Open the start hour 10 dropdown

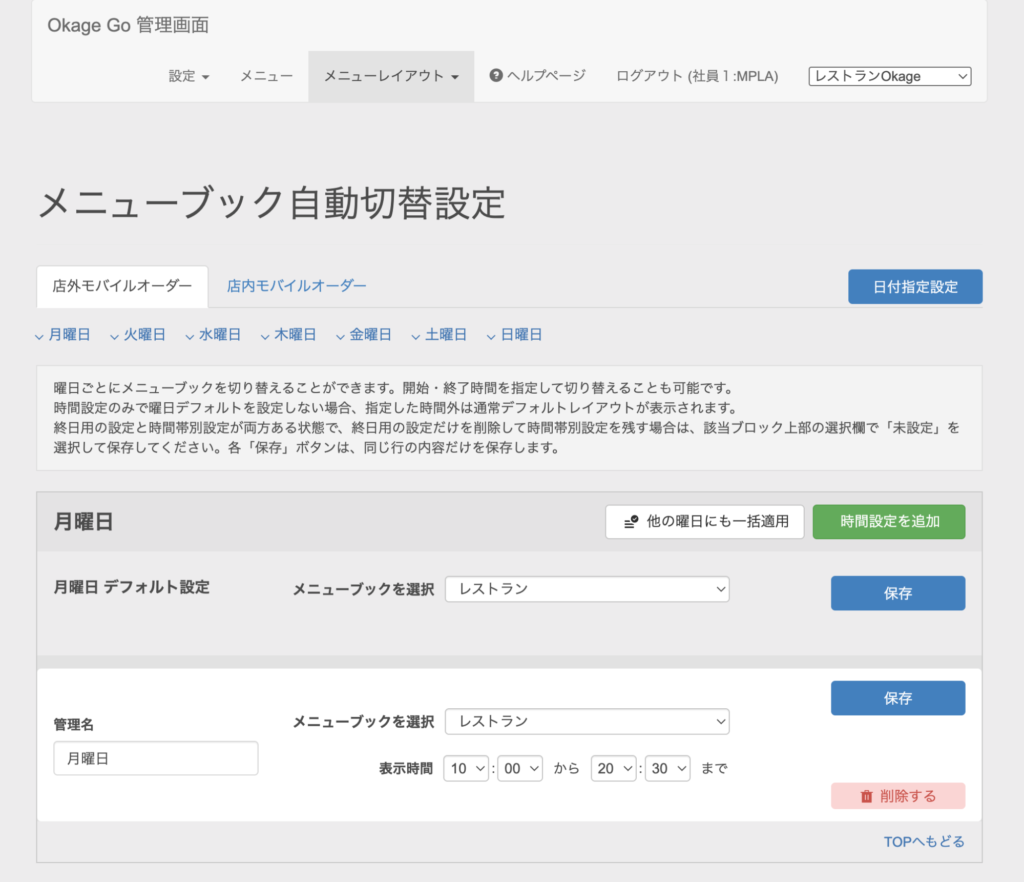(x=466, y=768)
